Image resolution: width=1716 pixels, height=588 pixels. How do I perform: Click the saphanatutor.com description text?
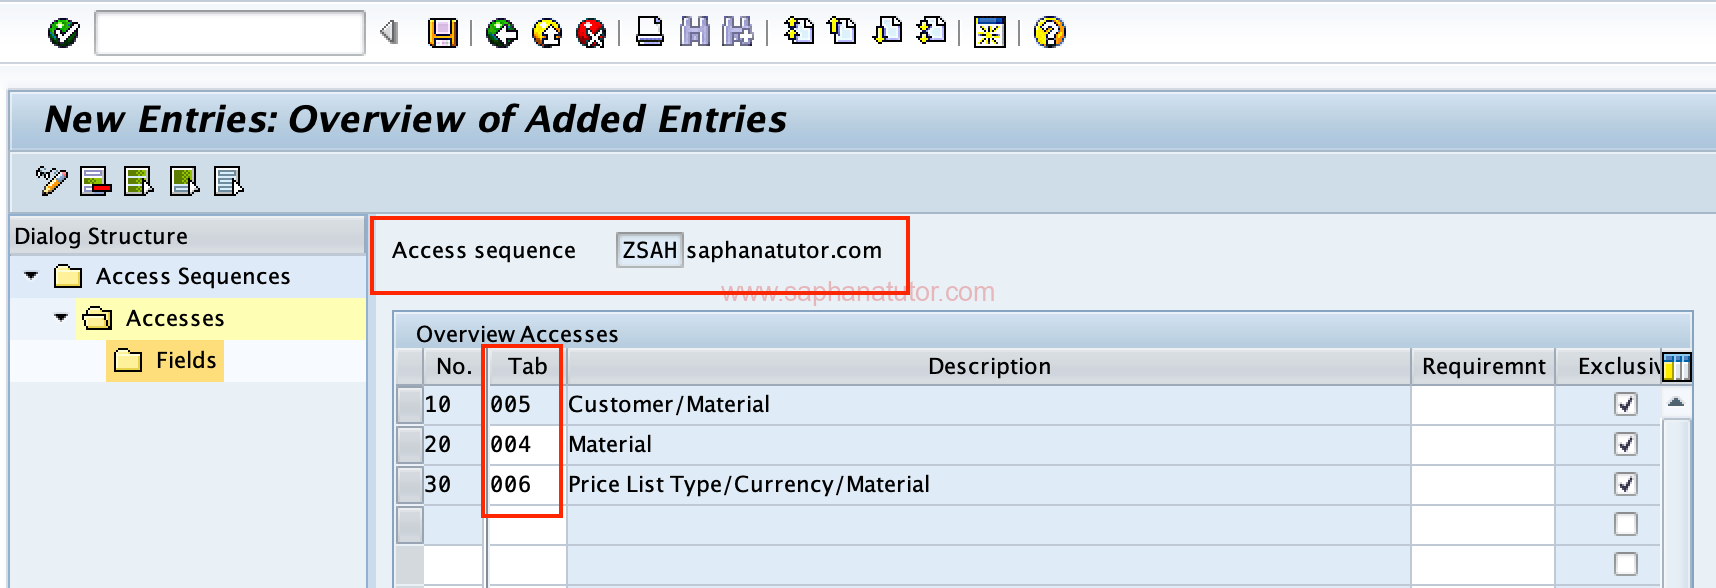pos(784,250)
